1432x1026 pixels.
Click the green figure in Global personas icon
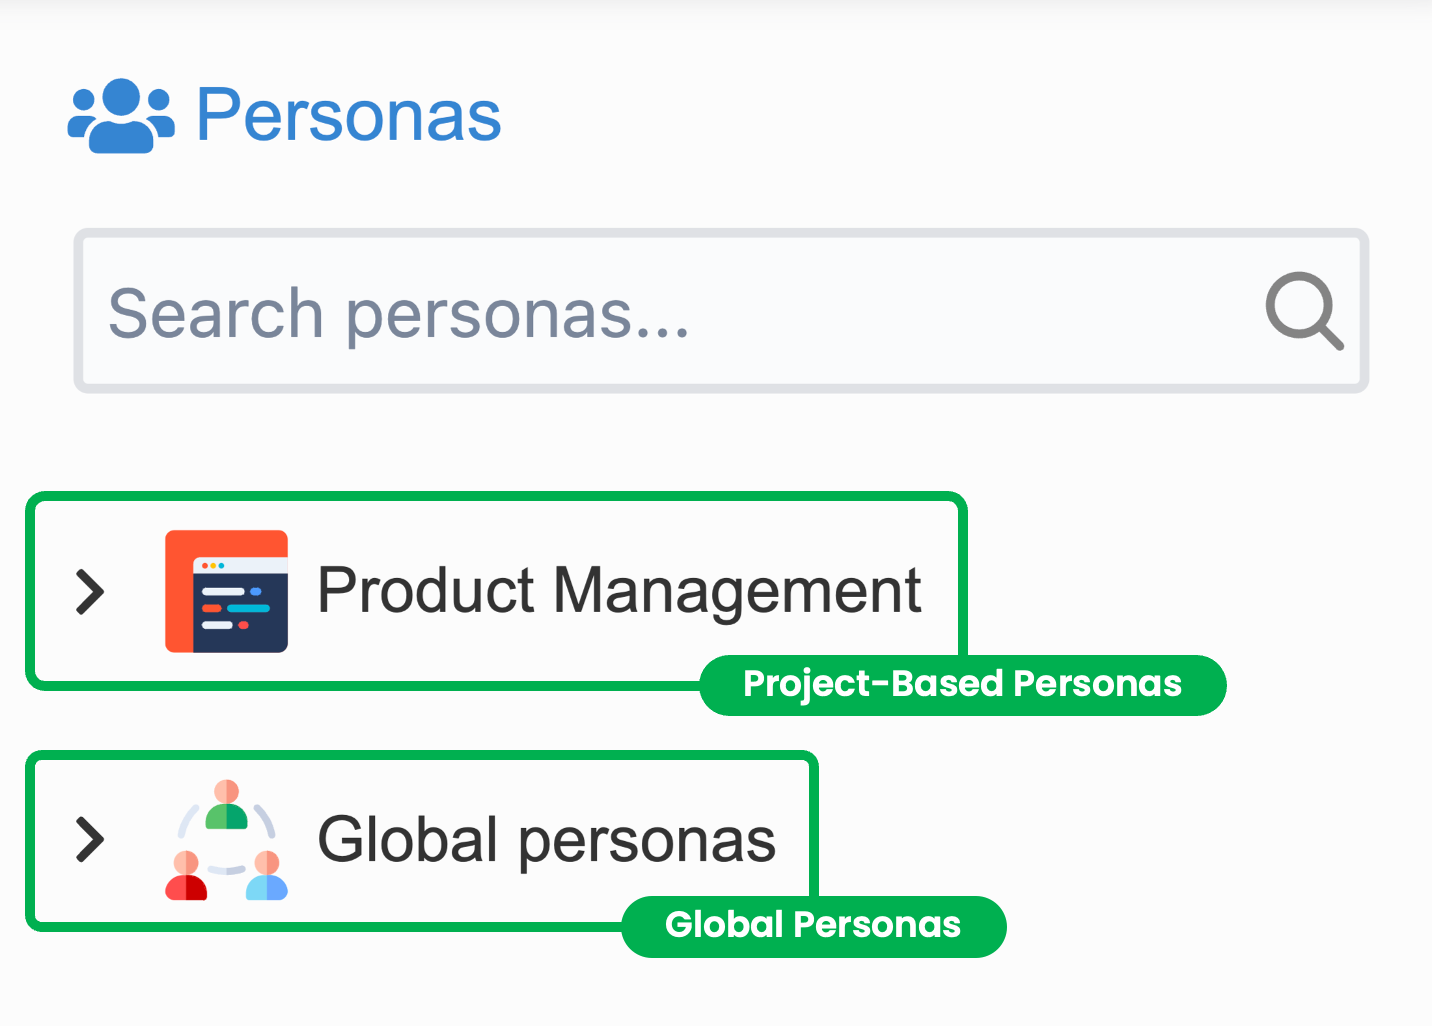click(227, 805)
